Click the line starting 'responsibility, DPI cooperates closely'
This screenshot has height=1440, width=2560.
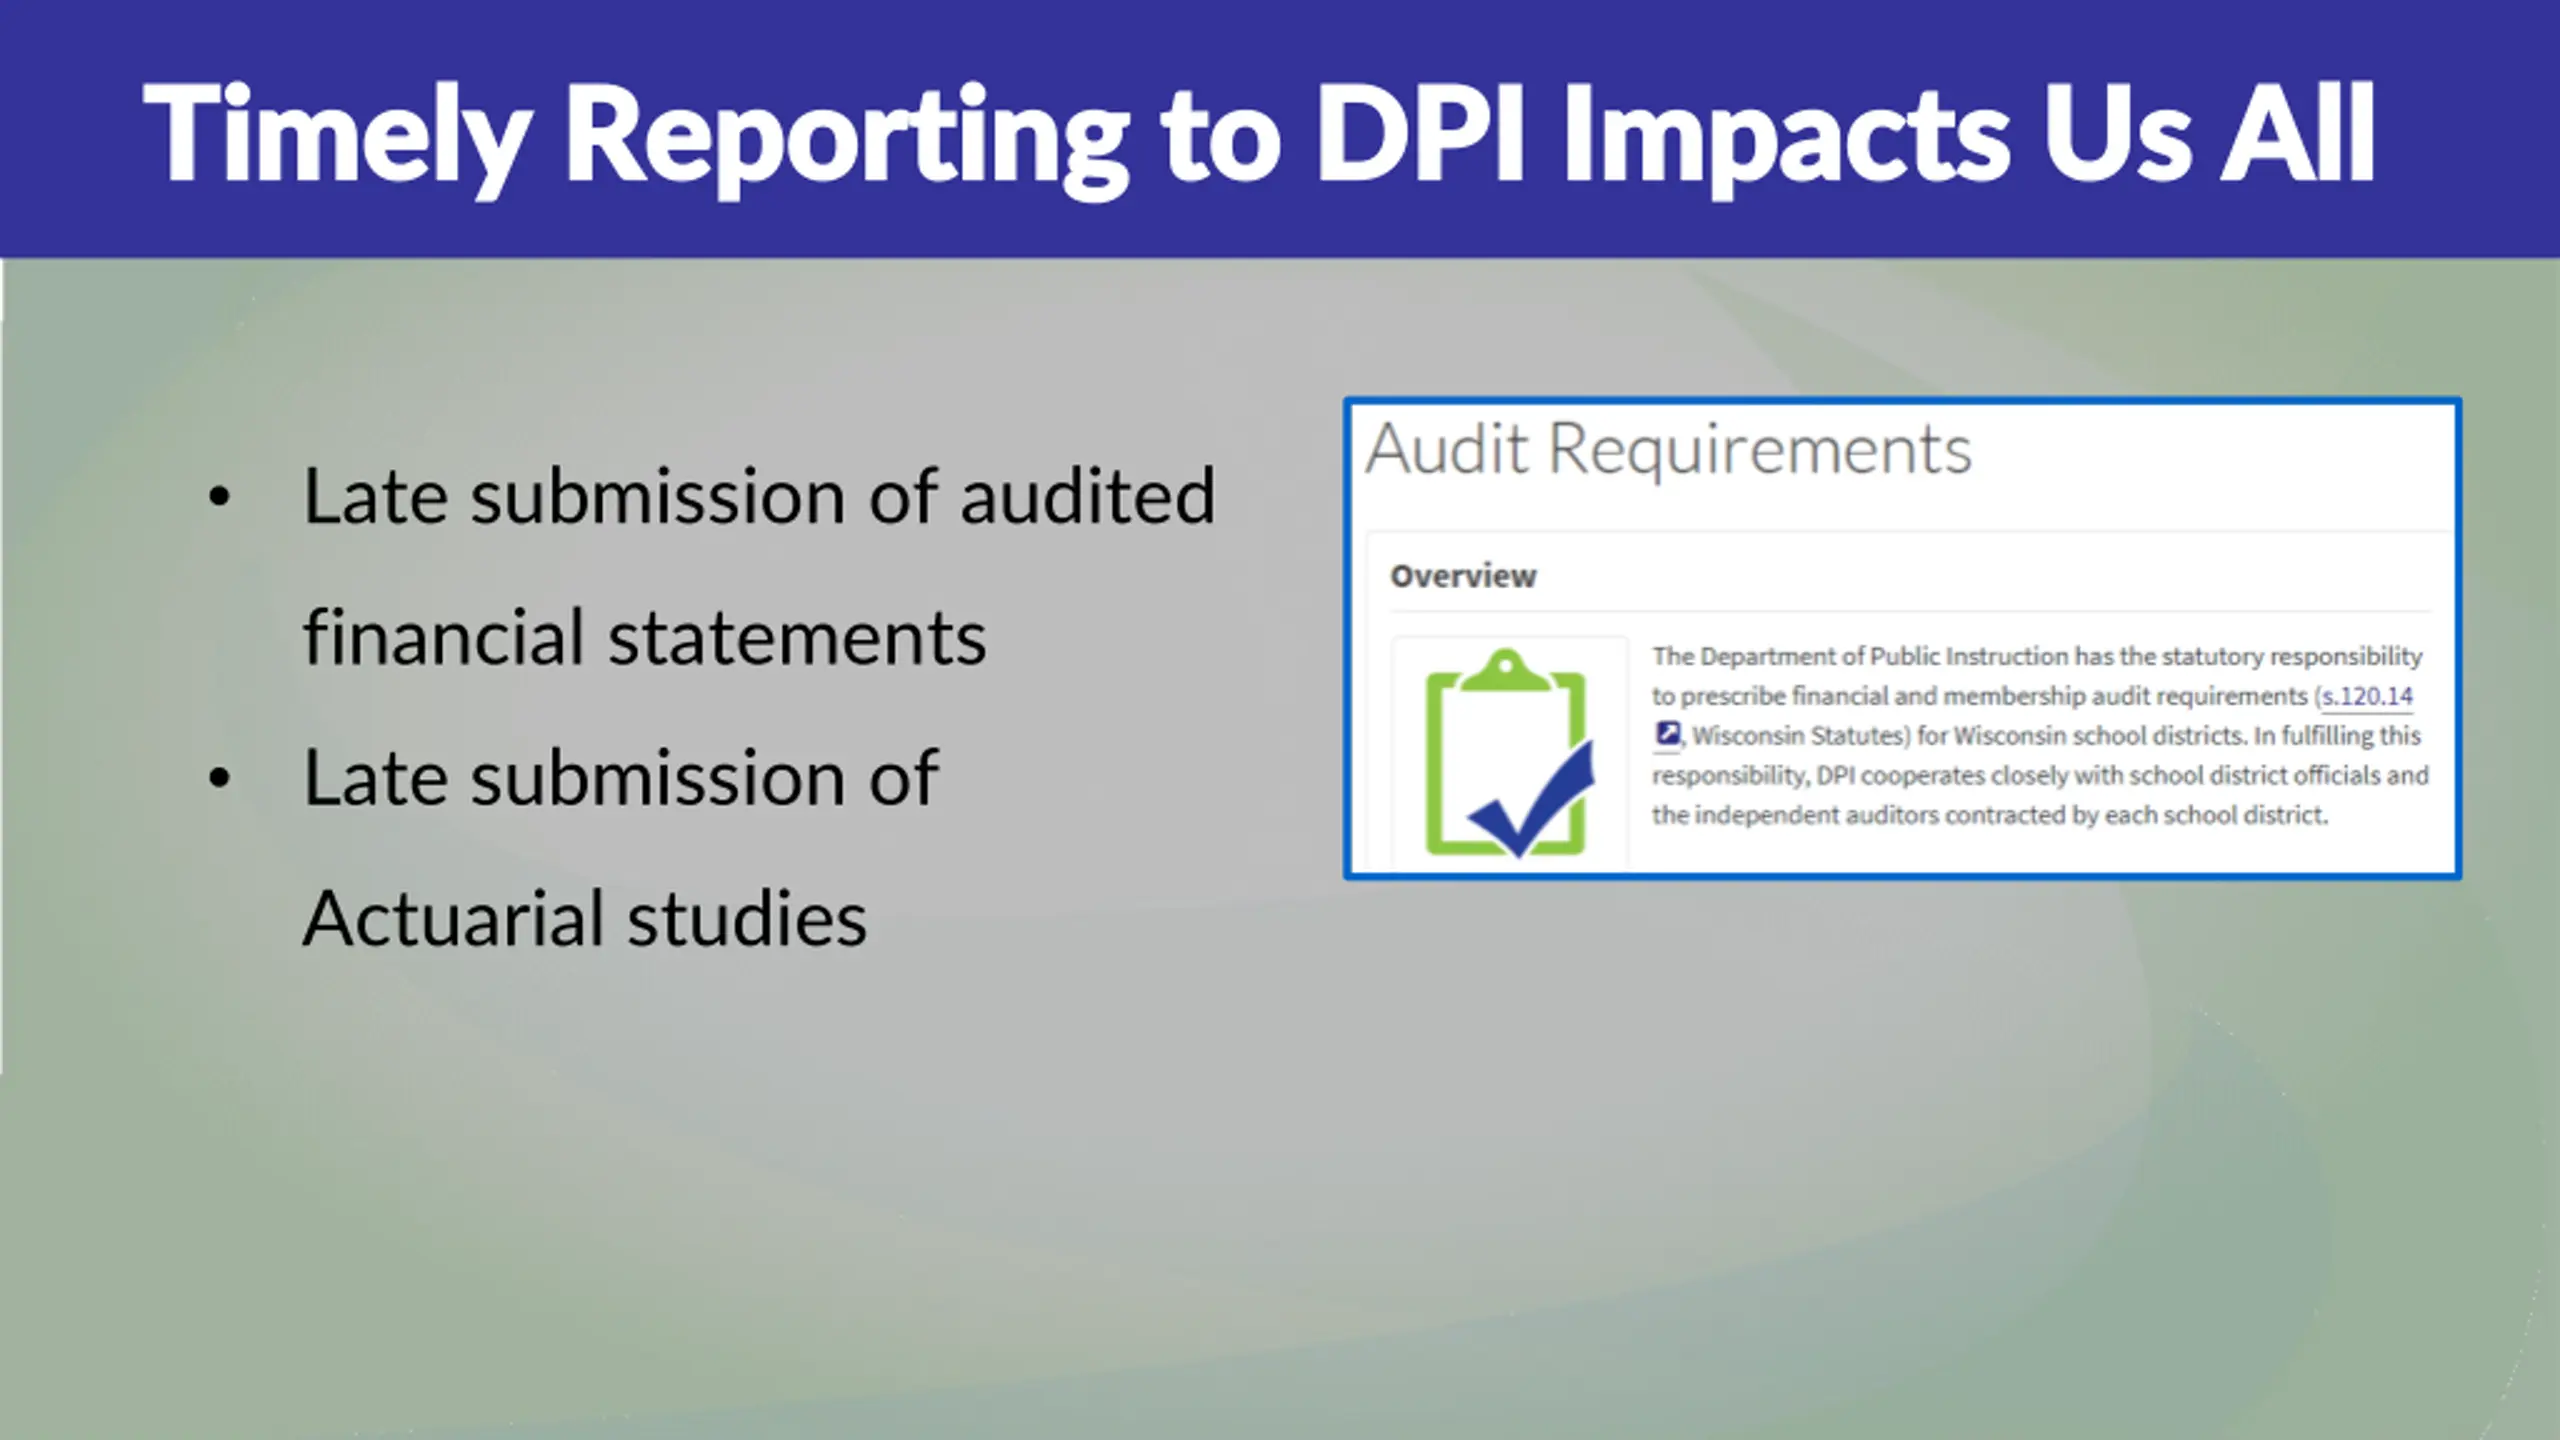click(x=2040, y=775)
